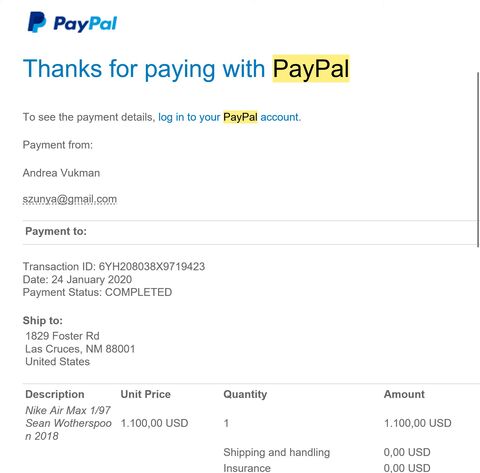Click the payer name Andrea Vukman
The height and width of the screenshot is (473, 480).
(x=61, y=173)
